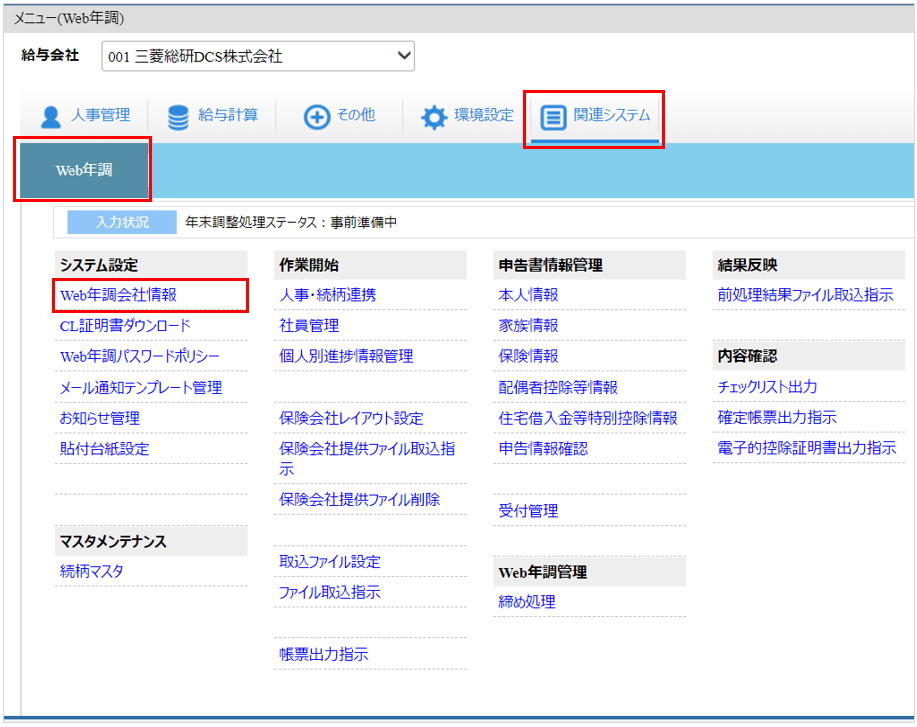917x727 pixels.
Task: Click the 給与会社 label
Action: tap(50, 55)
